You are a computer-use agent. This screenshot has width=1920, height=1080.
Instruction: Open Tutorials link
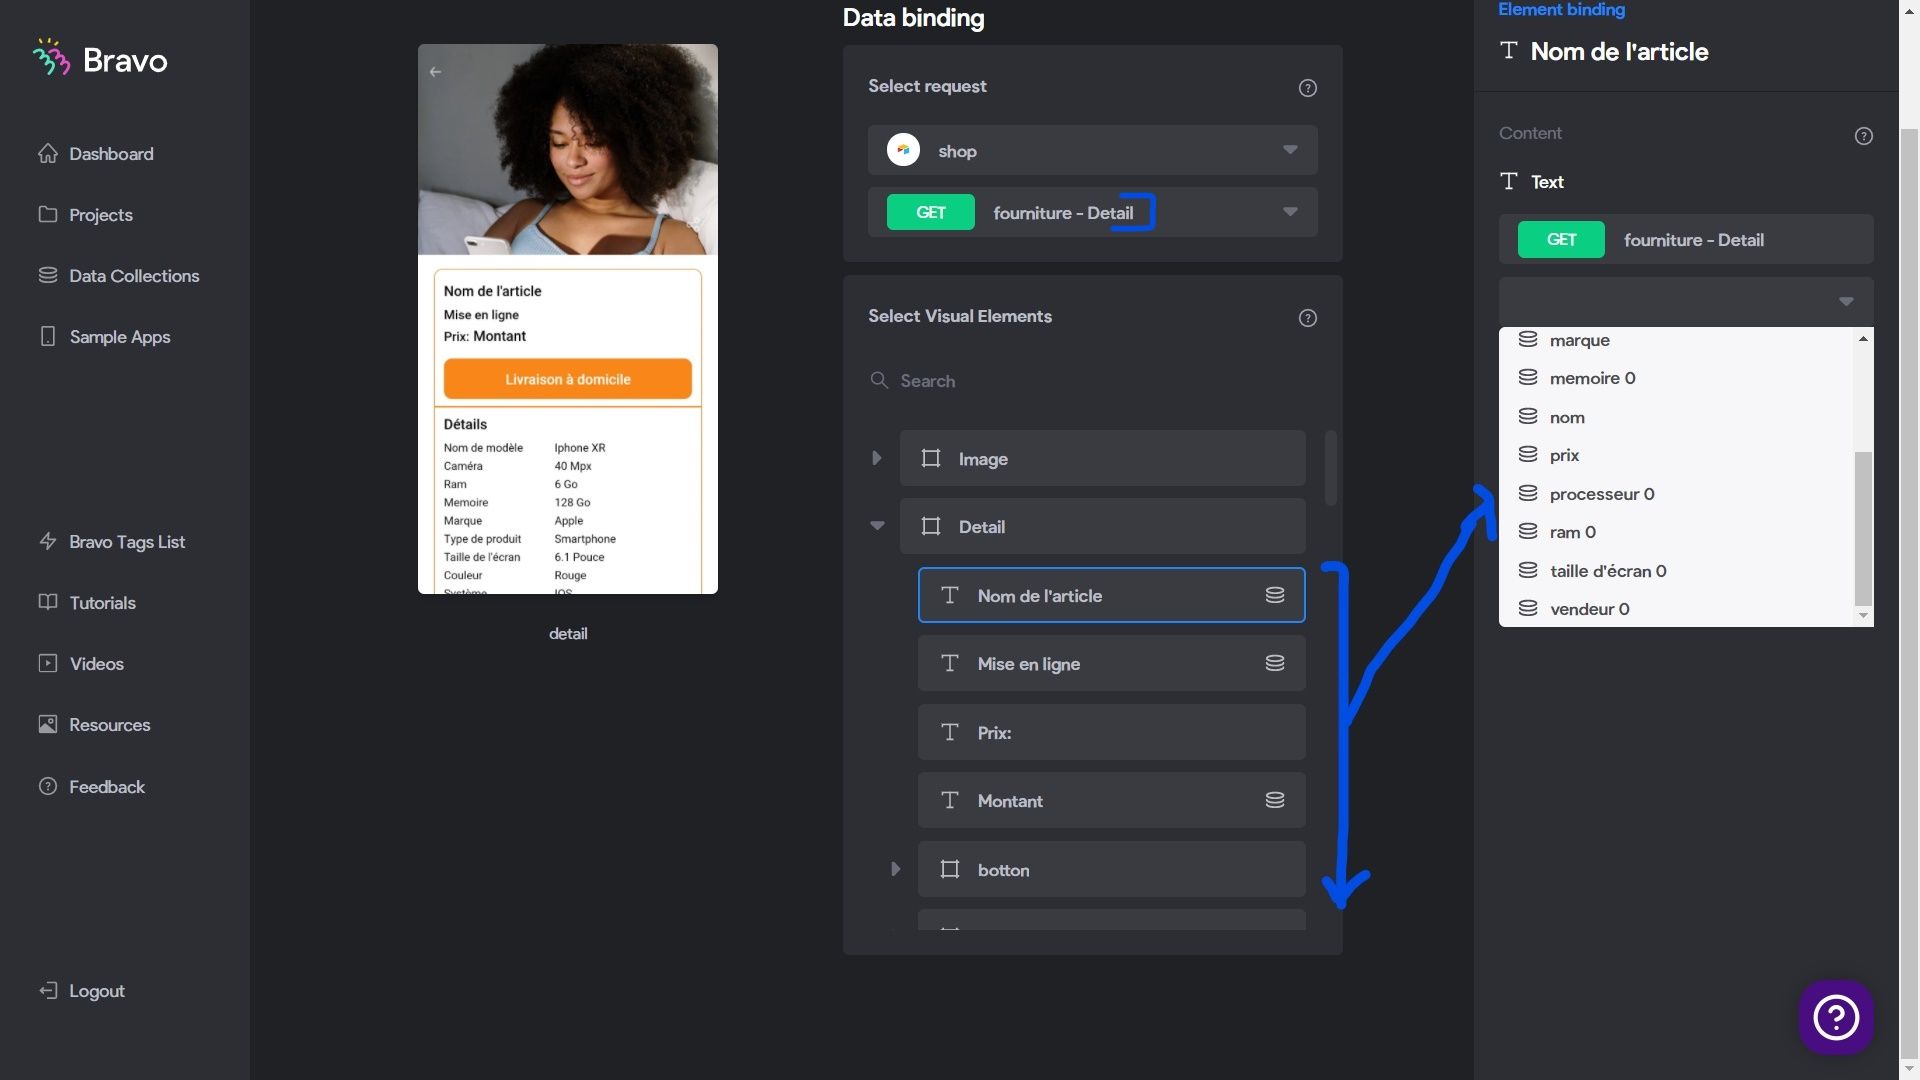[x=87, y=603]
